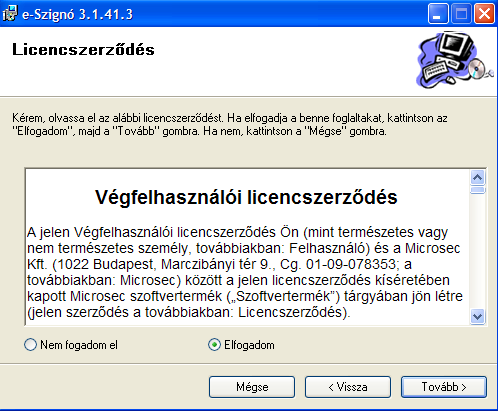Viewport: 498px width, 411px height.
Task: Click the scrollbar thumb in license box
Action: tap(478, 190)
